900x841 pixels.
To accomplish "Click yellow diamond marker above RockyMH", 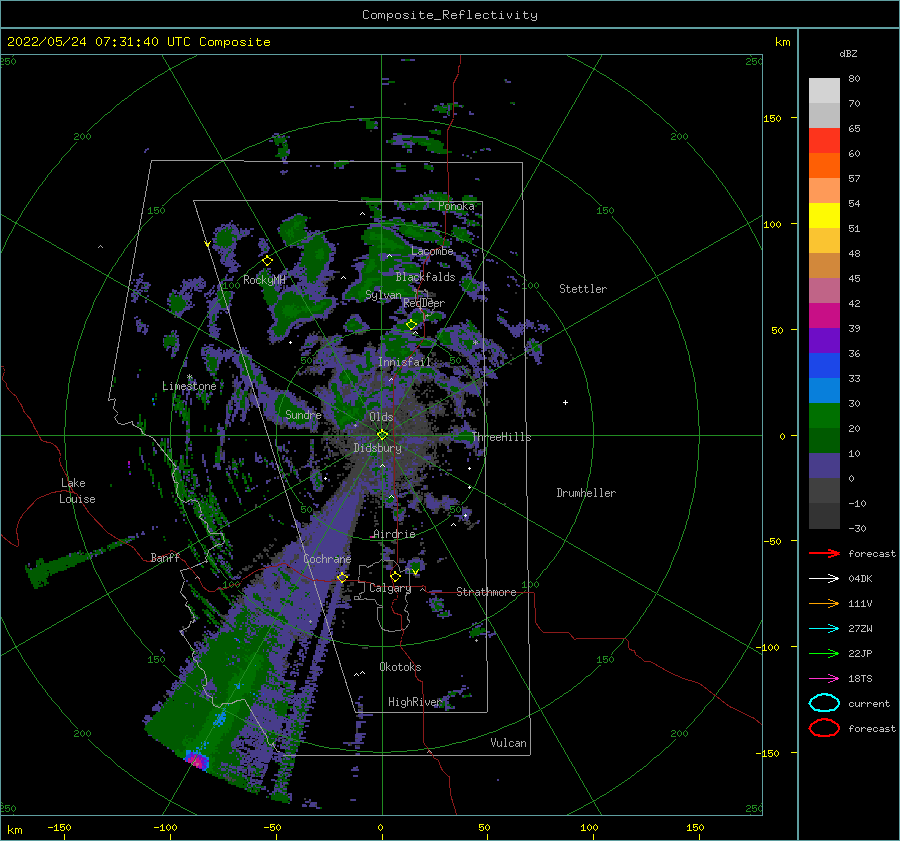I will coord(267,261).
